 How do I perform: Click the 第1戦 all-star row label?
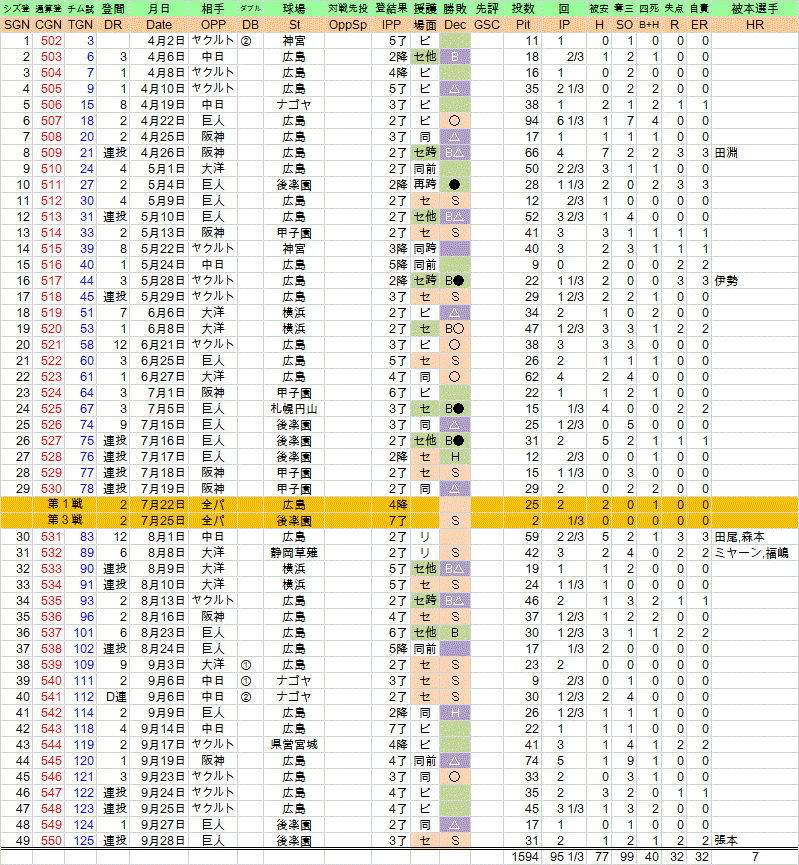point(65,504)
